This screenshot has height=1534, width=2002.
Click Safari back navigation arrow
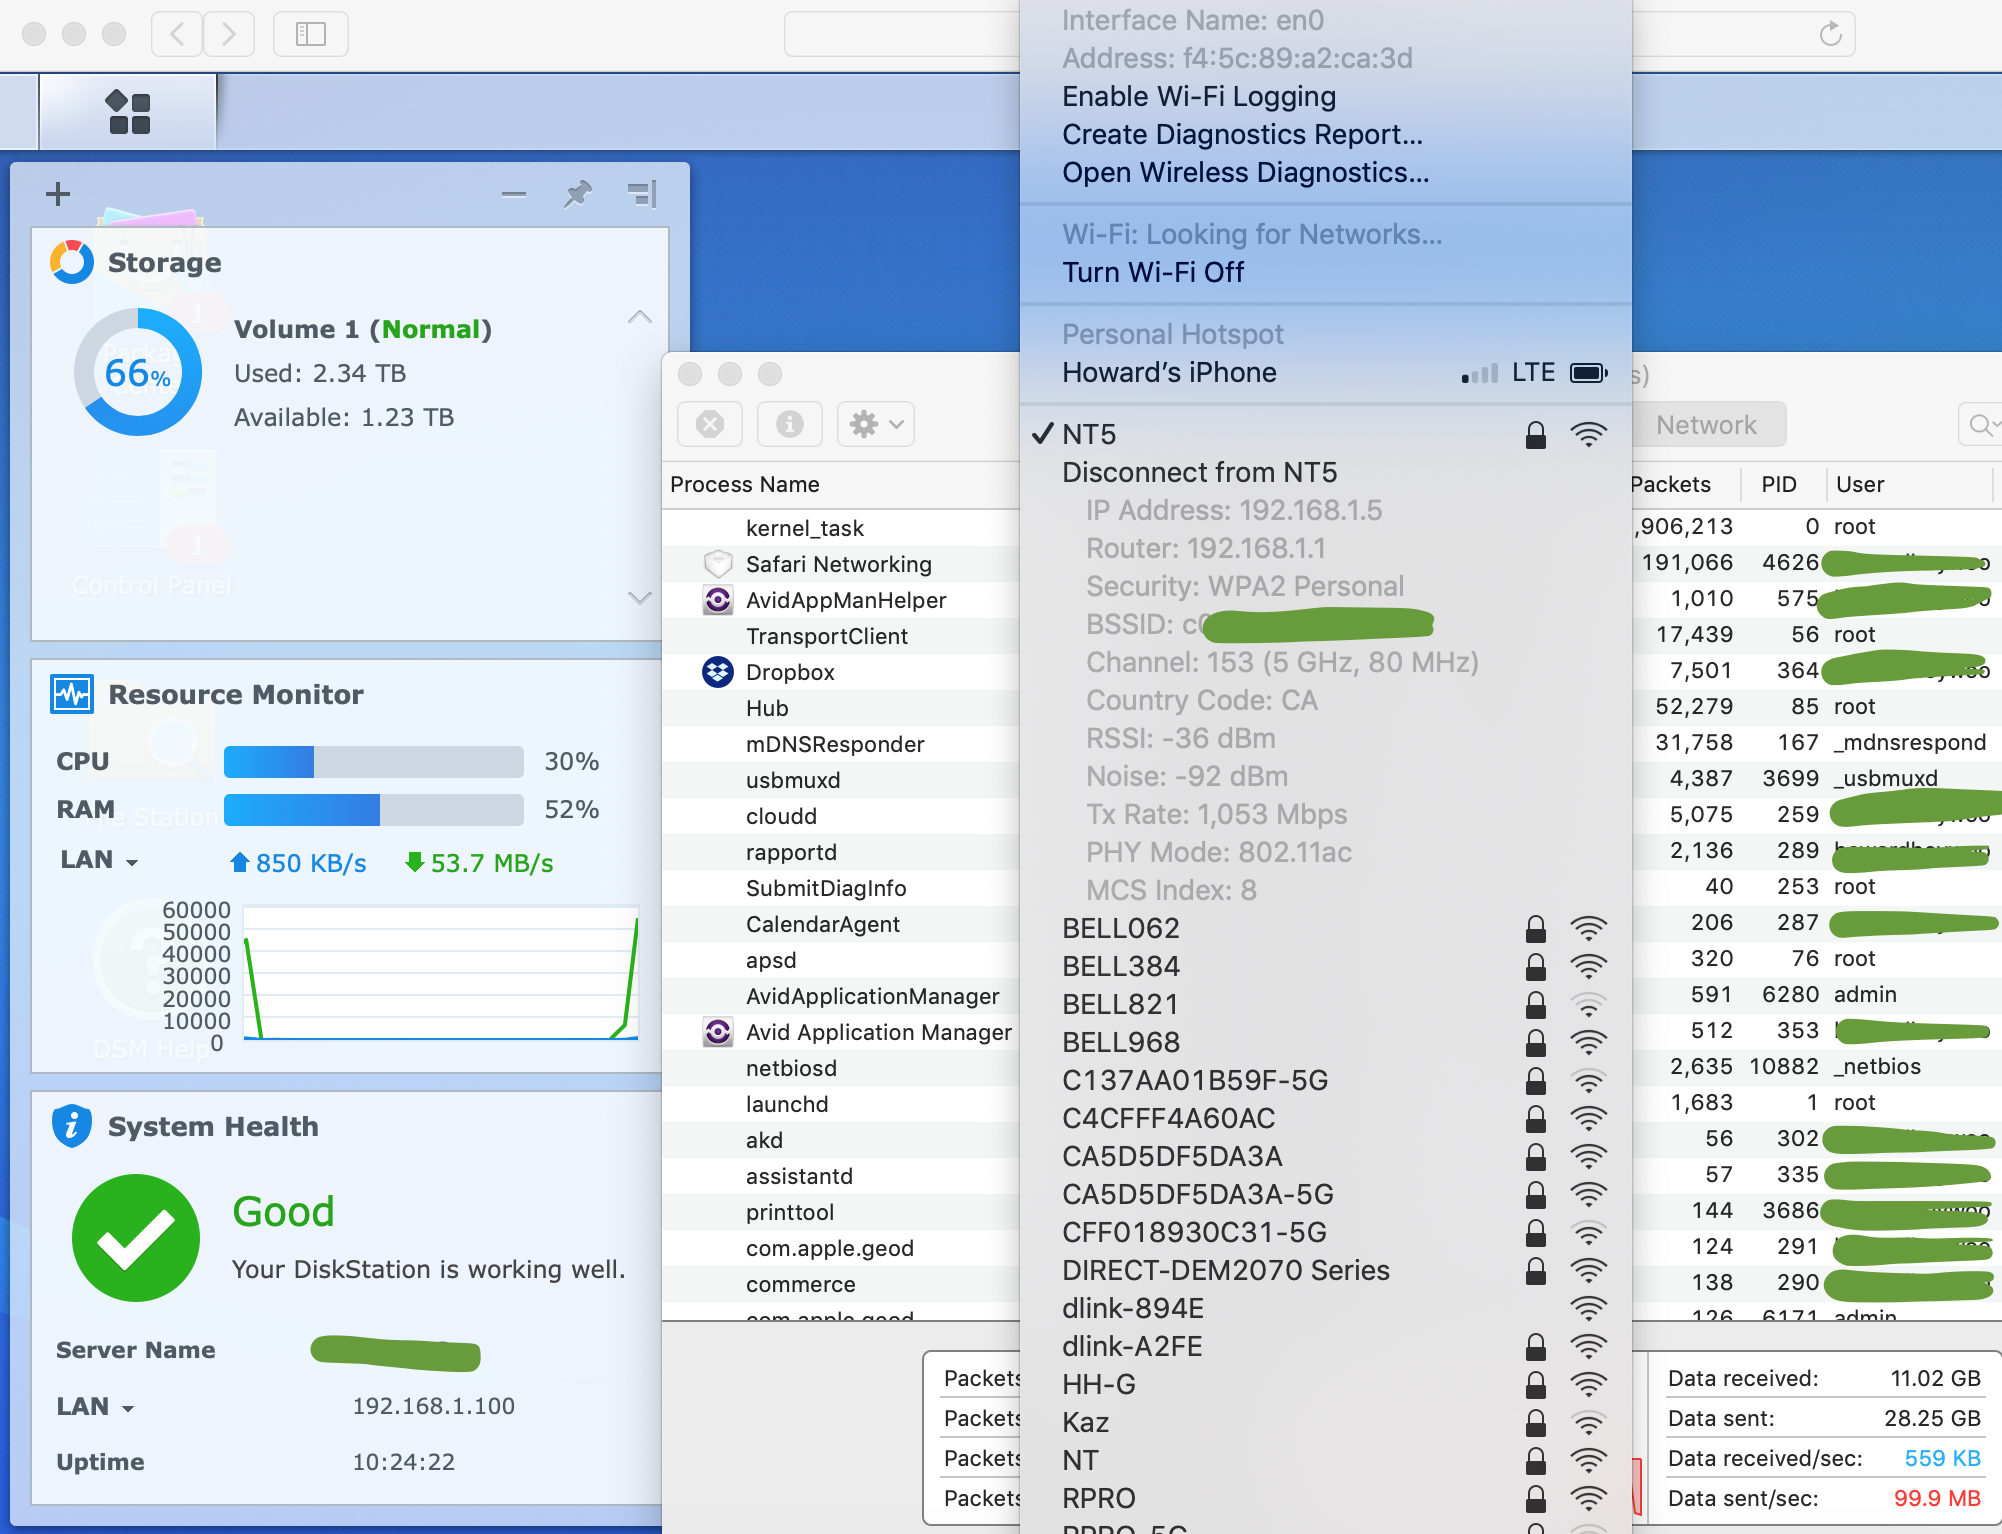click(x=177, y=34)
